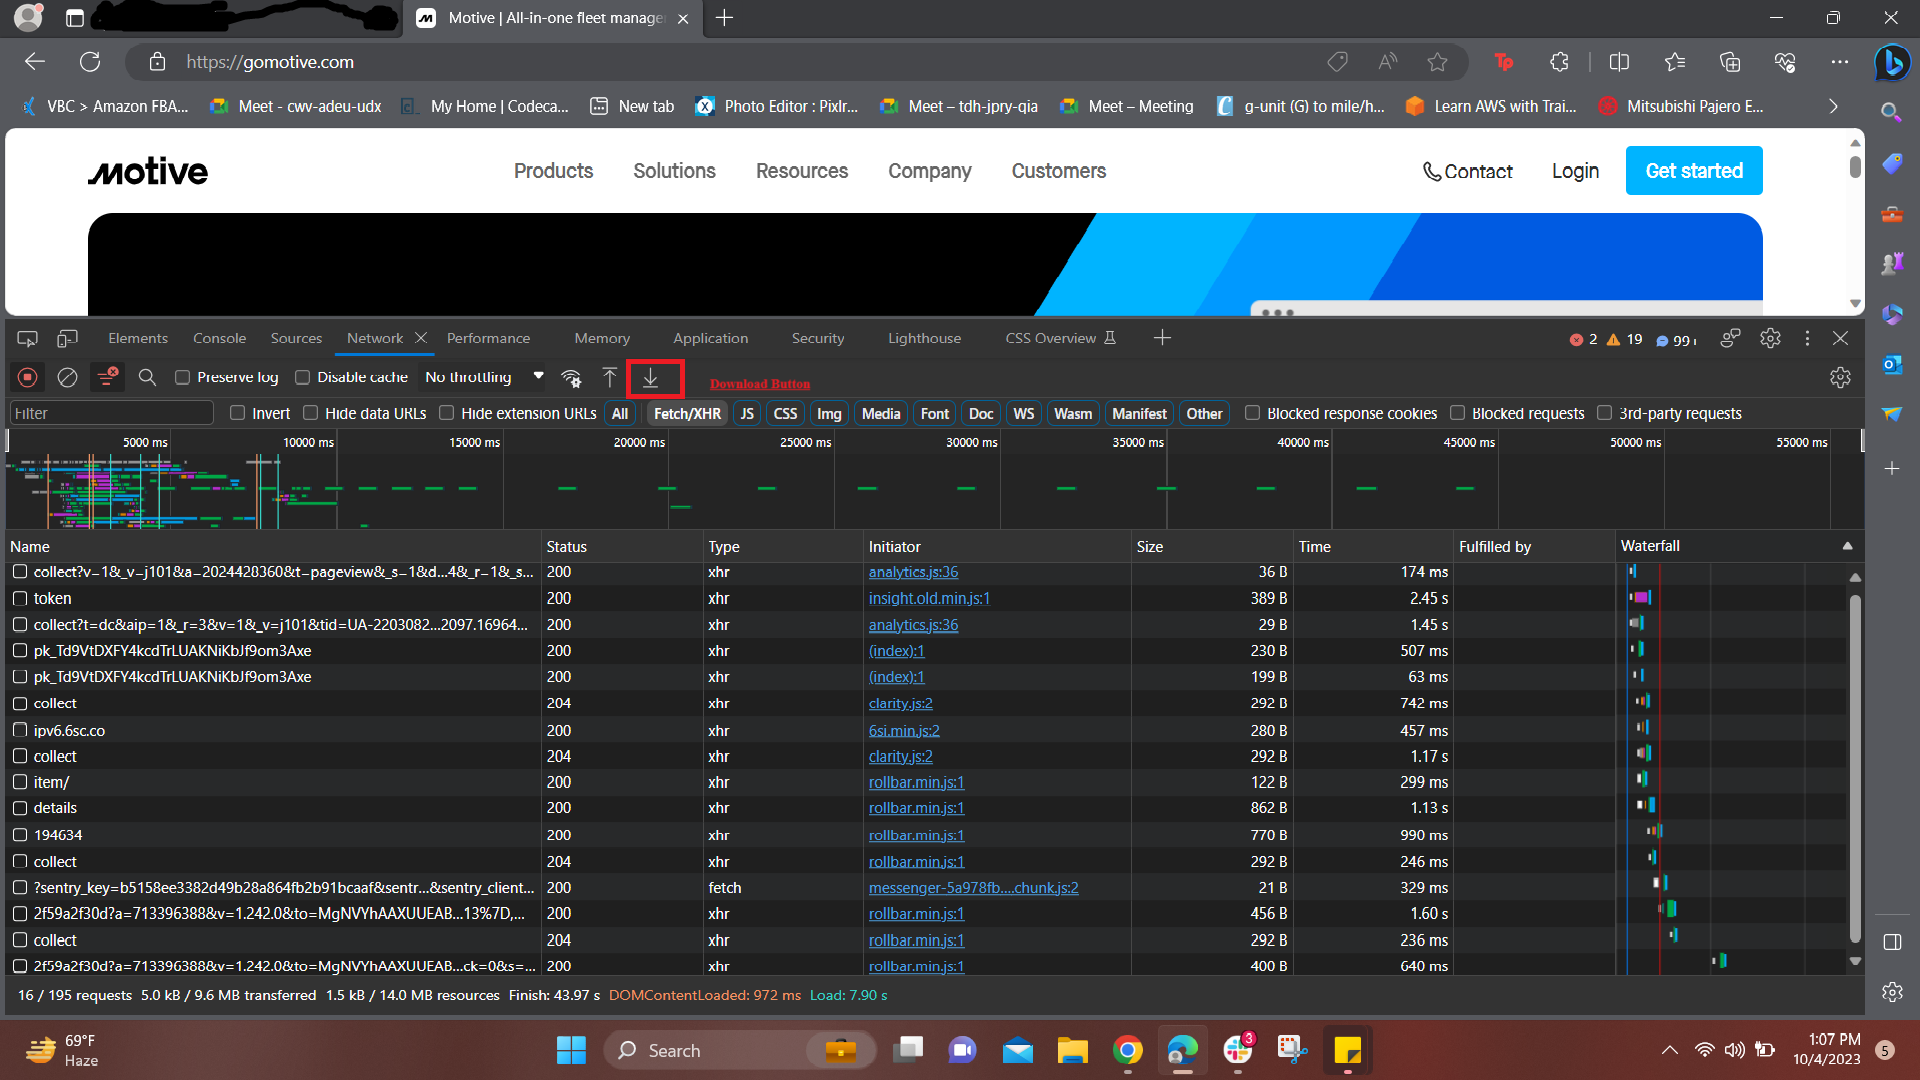Check the Disable cache option
The image size is (1920, 1080).
pyautogui.click(x=302, y=377)
